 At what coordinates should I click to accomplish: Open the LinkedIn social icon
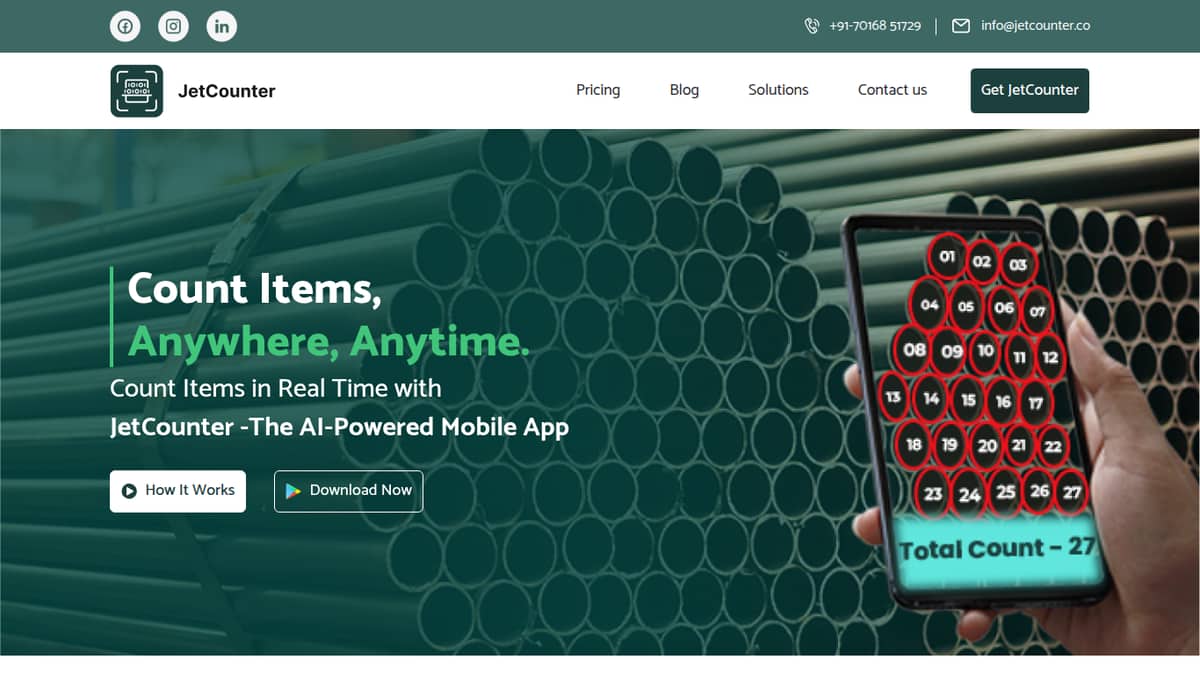pyautogui.click(x=222, y=26)
